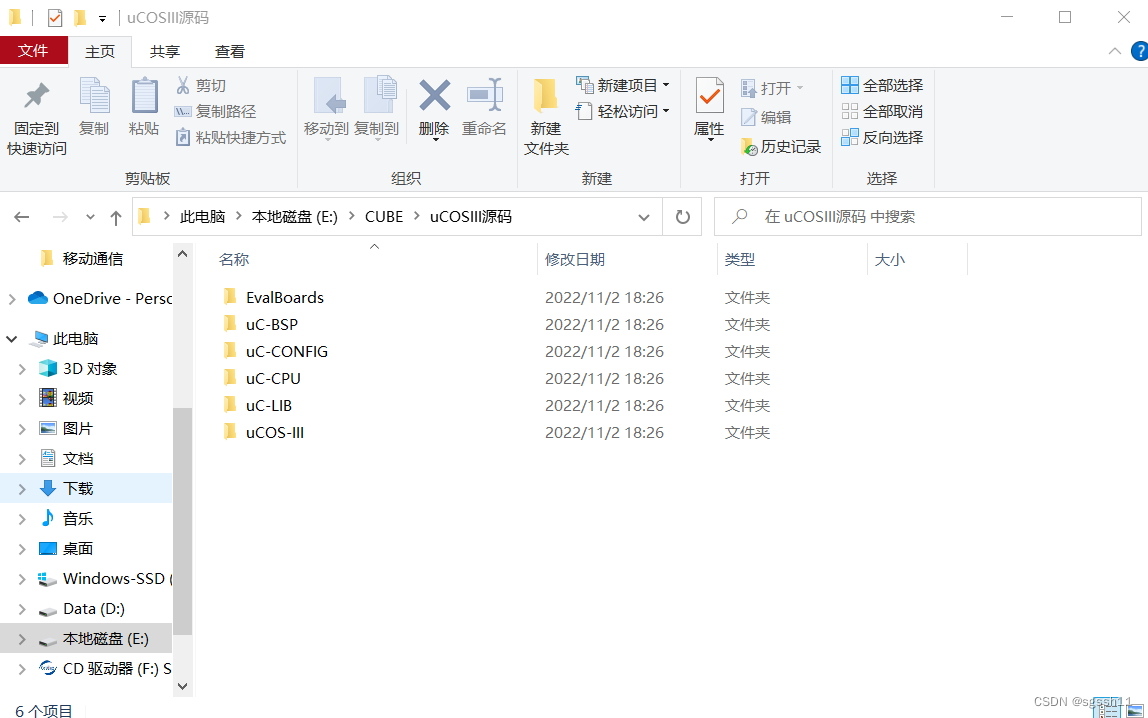Click the Paste (粘贴) ribbon icon
Viewport: 1148px width, 718px height.
pyautogui.click(x=144, y=96)
